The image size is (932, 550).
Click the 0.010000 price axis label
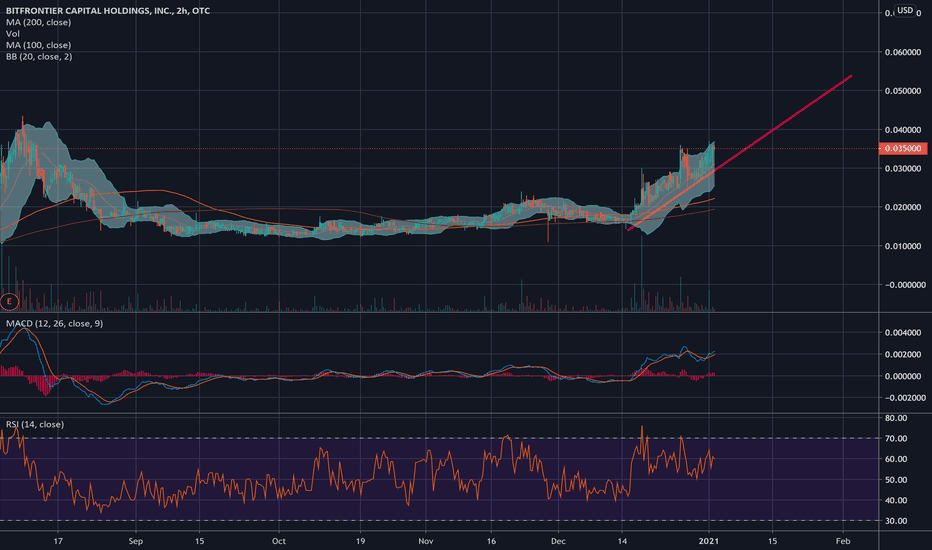pos(903,246)
